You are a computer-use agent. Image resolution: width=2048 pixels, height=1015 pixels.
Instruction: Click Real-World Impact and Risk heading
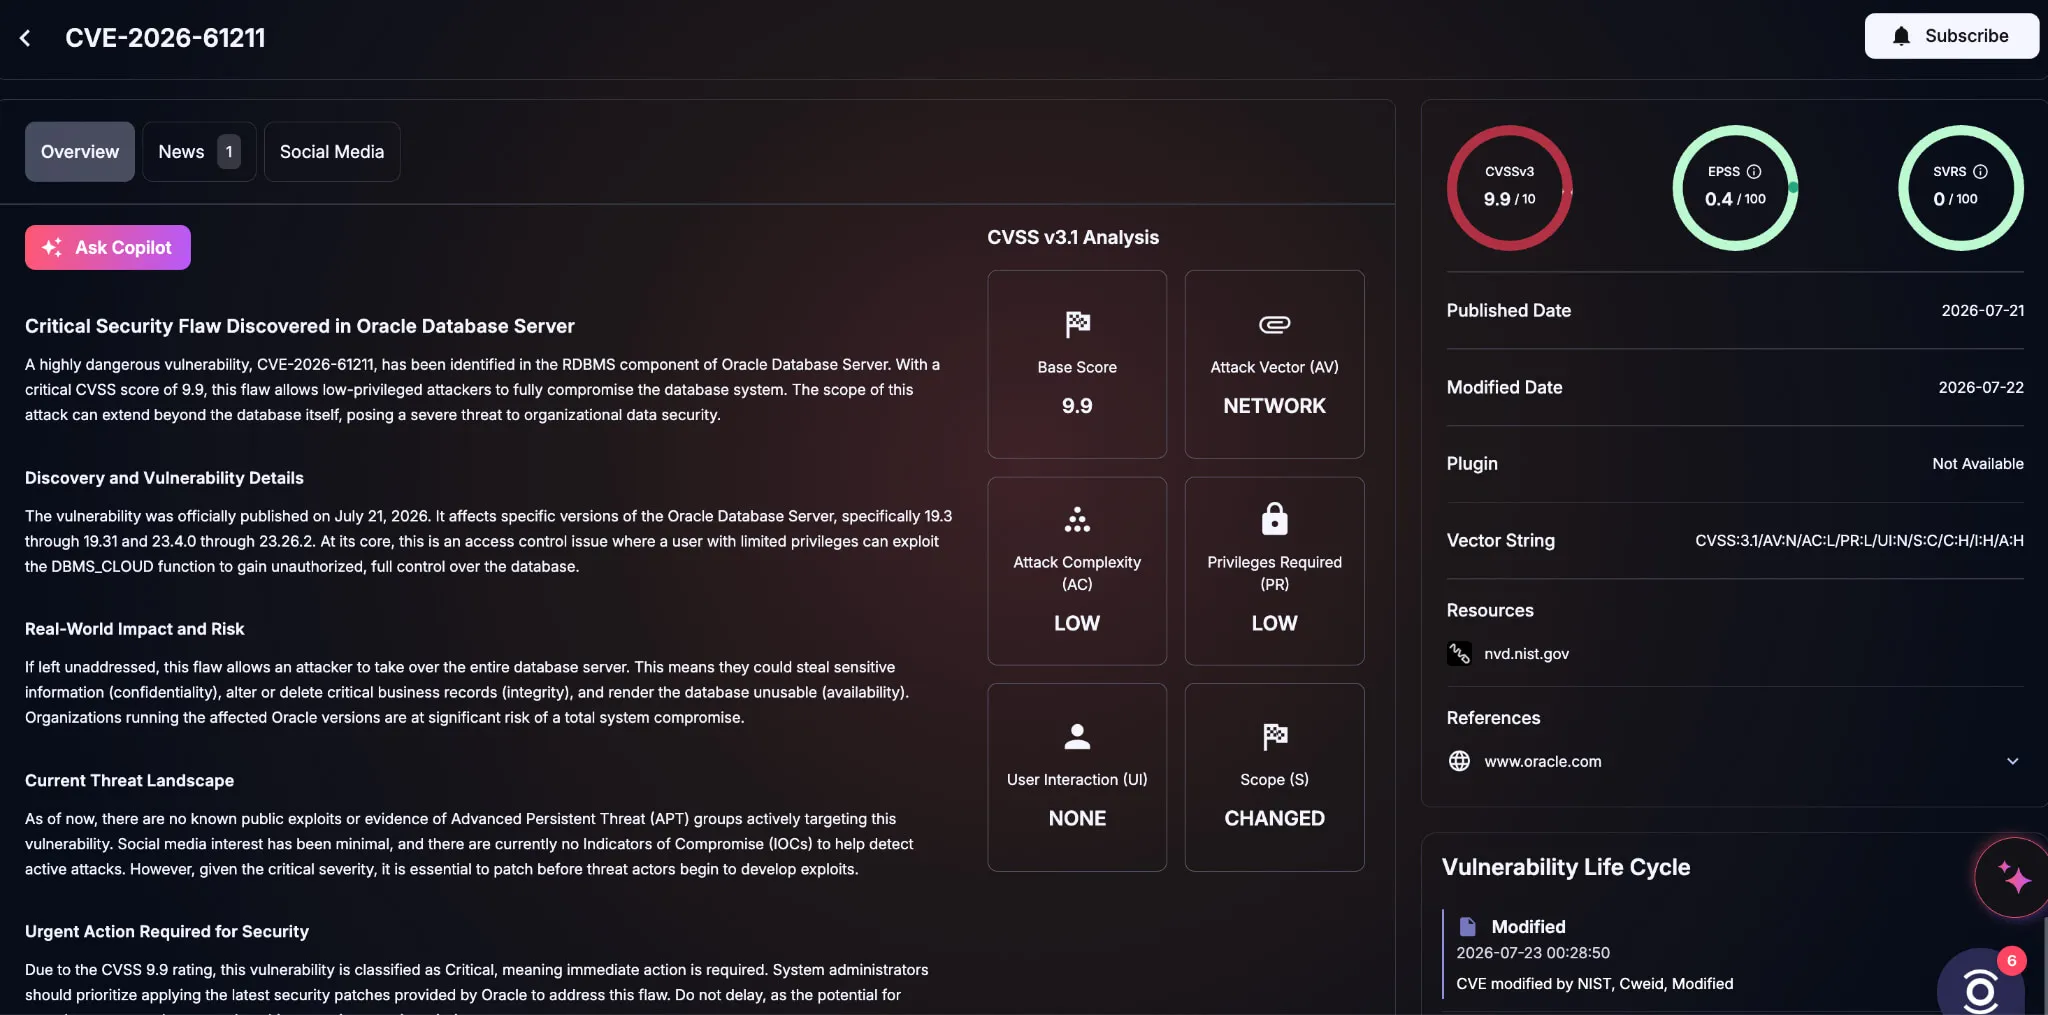coord(134,629)
